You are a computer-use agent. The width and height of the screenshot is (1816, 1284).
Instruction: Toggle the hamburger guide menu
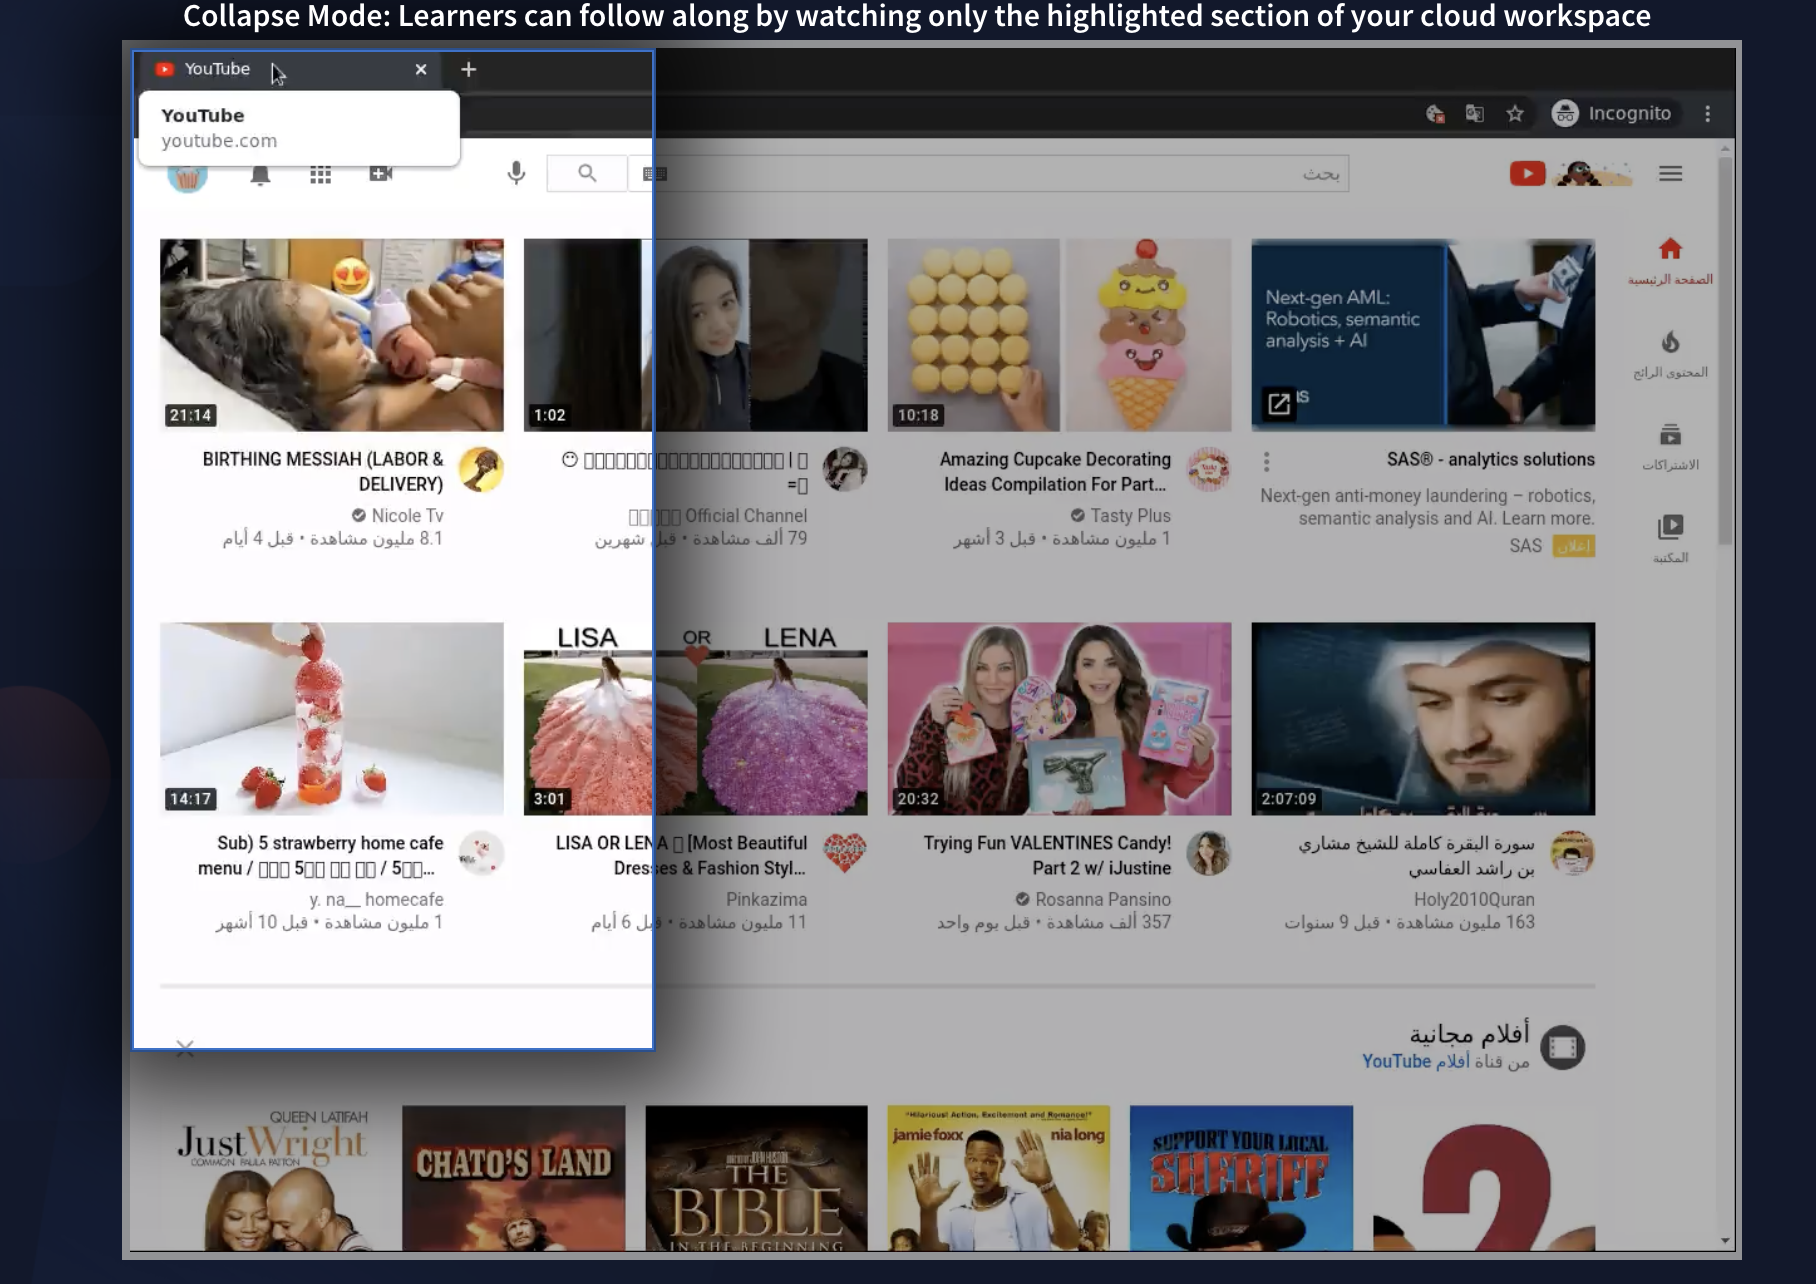1670,174
